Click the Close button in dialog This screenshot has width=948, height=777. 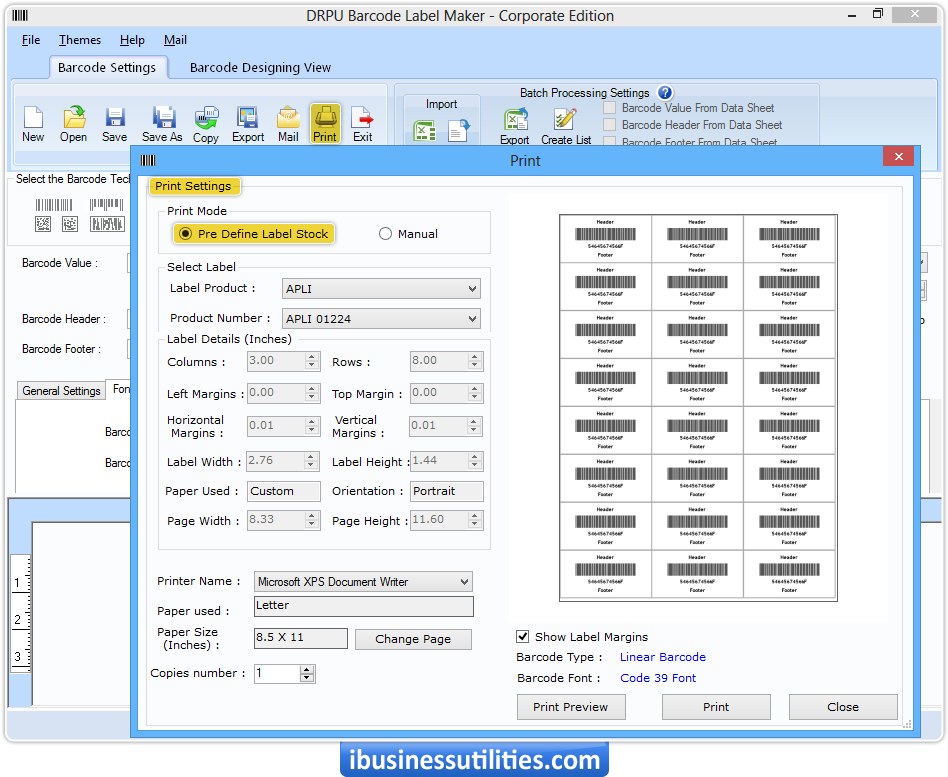843,707
